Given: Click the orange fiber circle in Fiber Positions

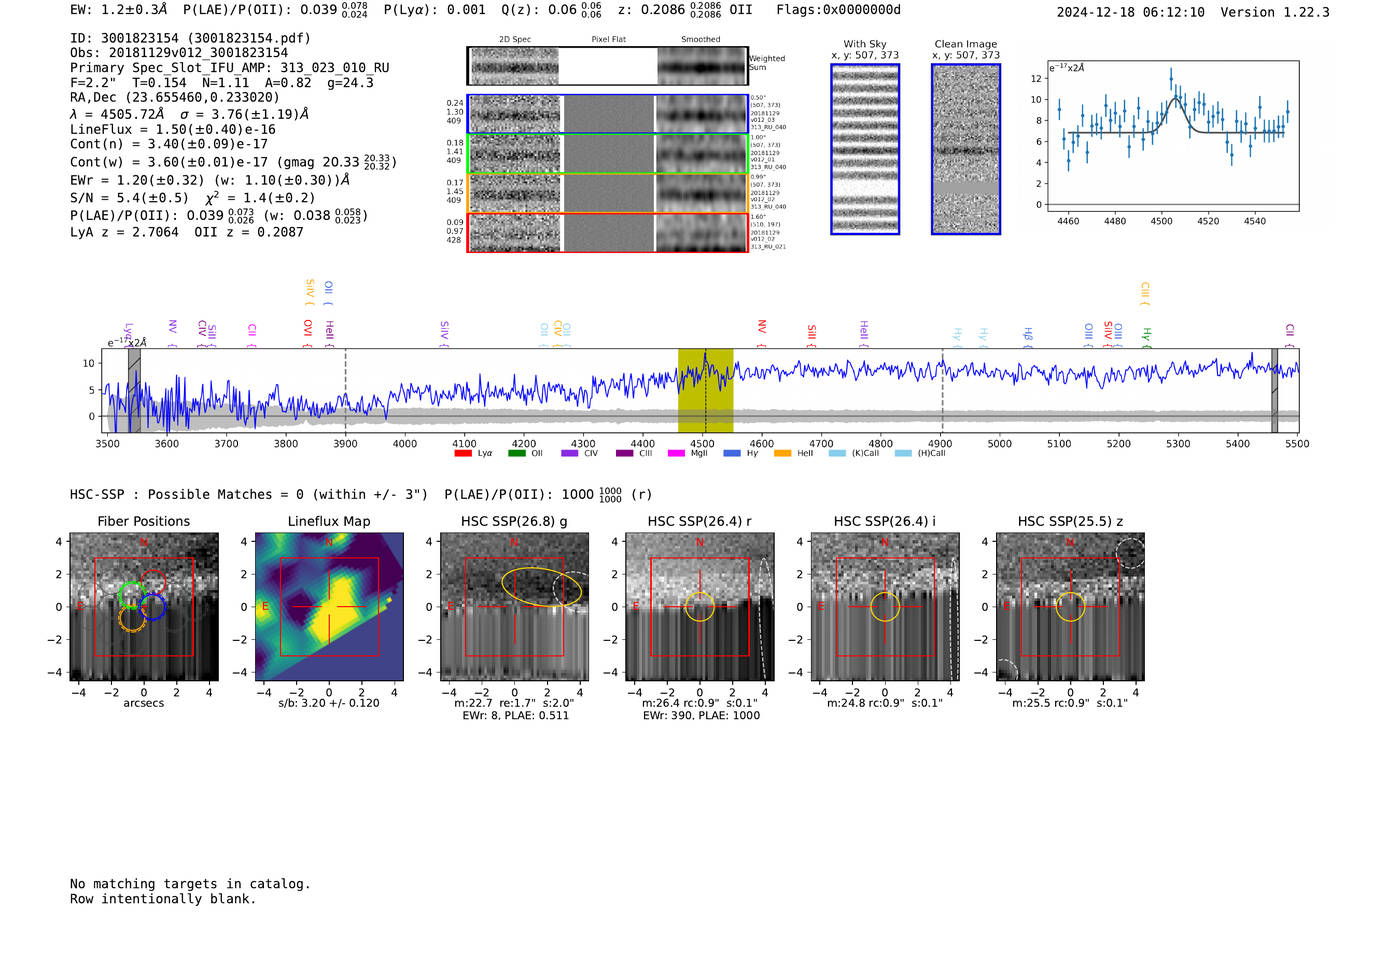Looking at the screenshot, I should tap(132, 618).
